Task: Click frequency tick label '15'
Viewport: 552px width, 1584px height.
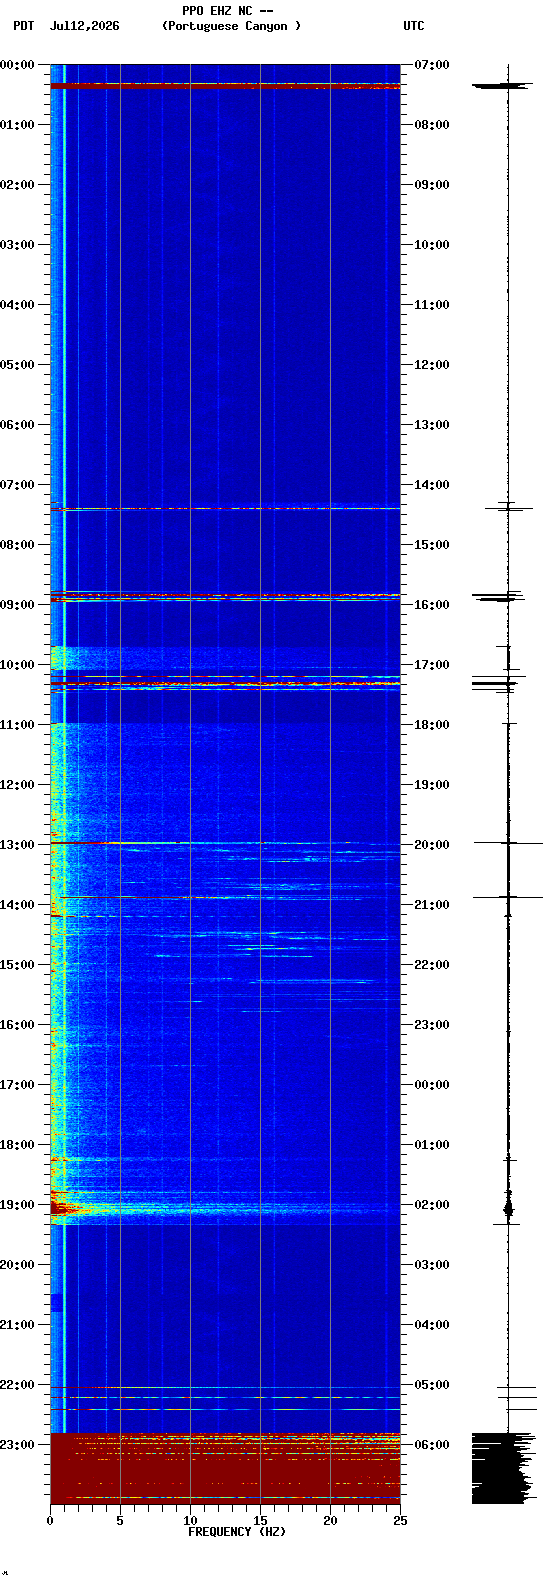Action: point(260,1521)
